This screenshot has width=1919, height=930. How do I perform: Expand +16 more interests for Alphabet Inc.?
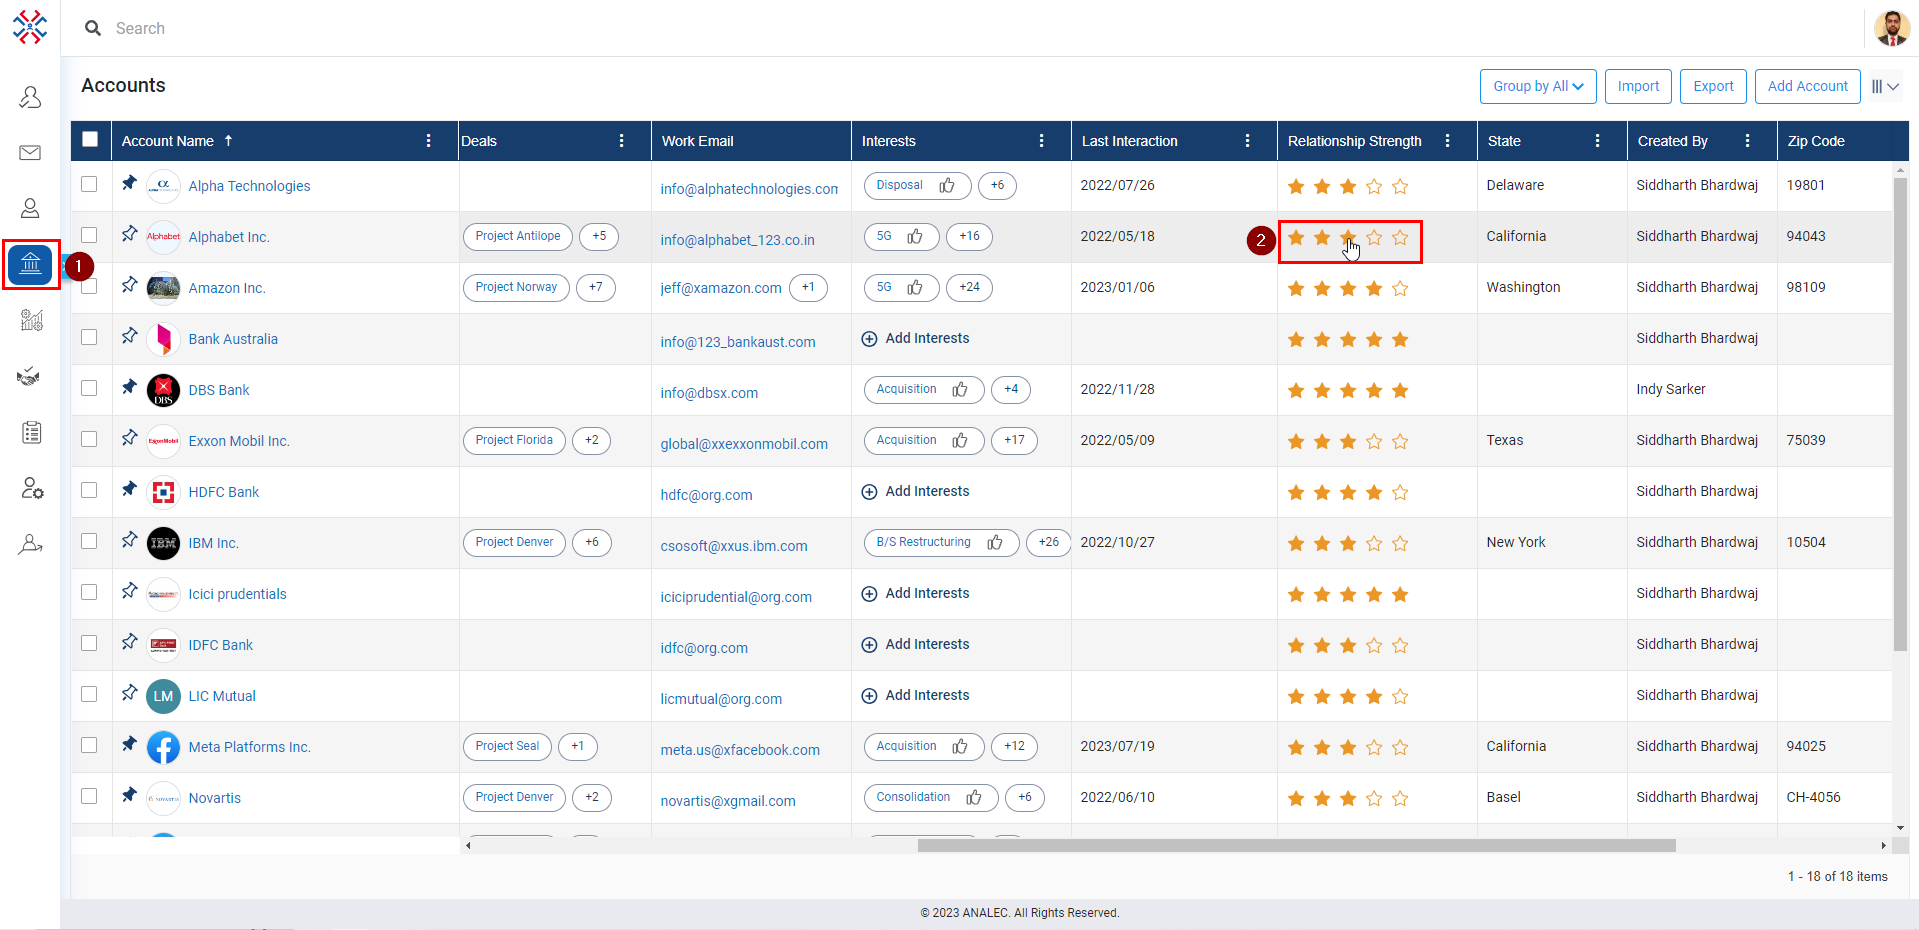pyautogui.click(x=969, y=236)
